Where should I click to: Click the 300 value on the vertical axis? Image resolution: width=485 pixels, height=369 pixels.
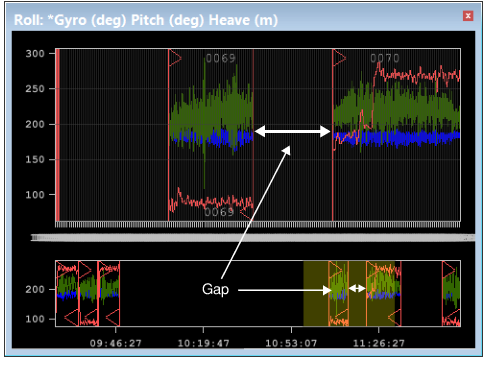[x=35, y=53]
